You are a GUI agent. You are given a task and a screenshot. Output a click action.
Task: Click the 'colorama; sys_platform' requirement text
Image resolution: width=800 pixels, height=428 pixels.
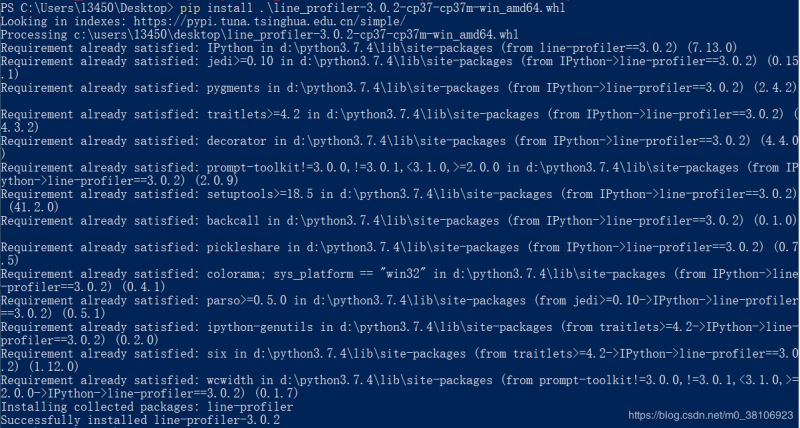pyautogui.click(x=280, y=274)
